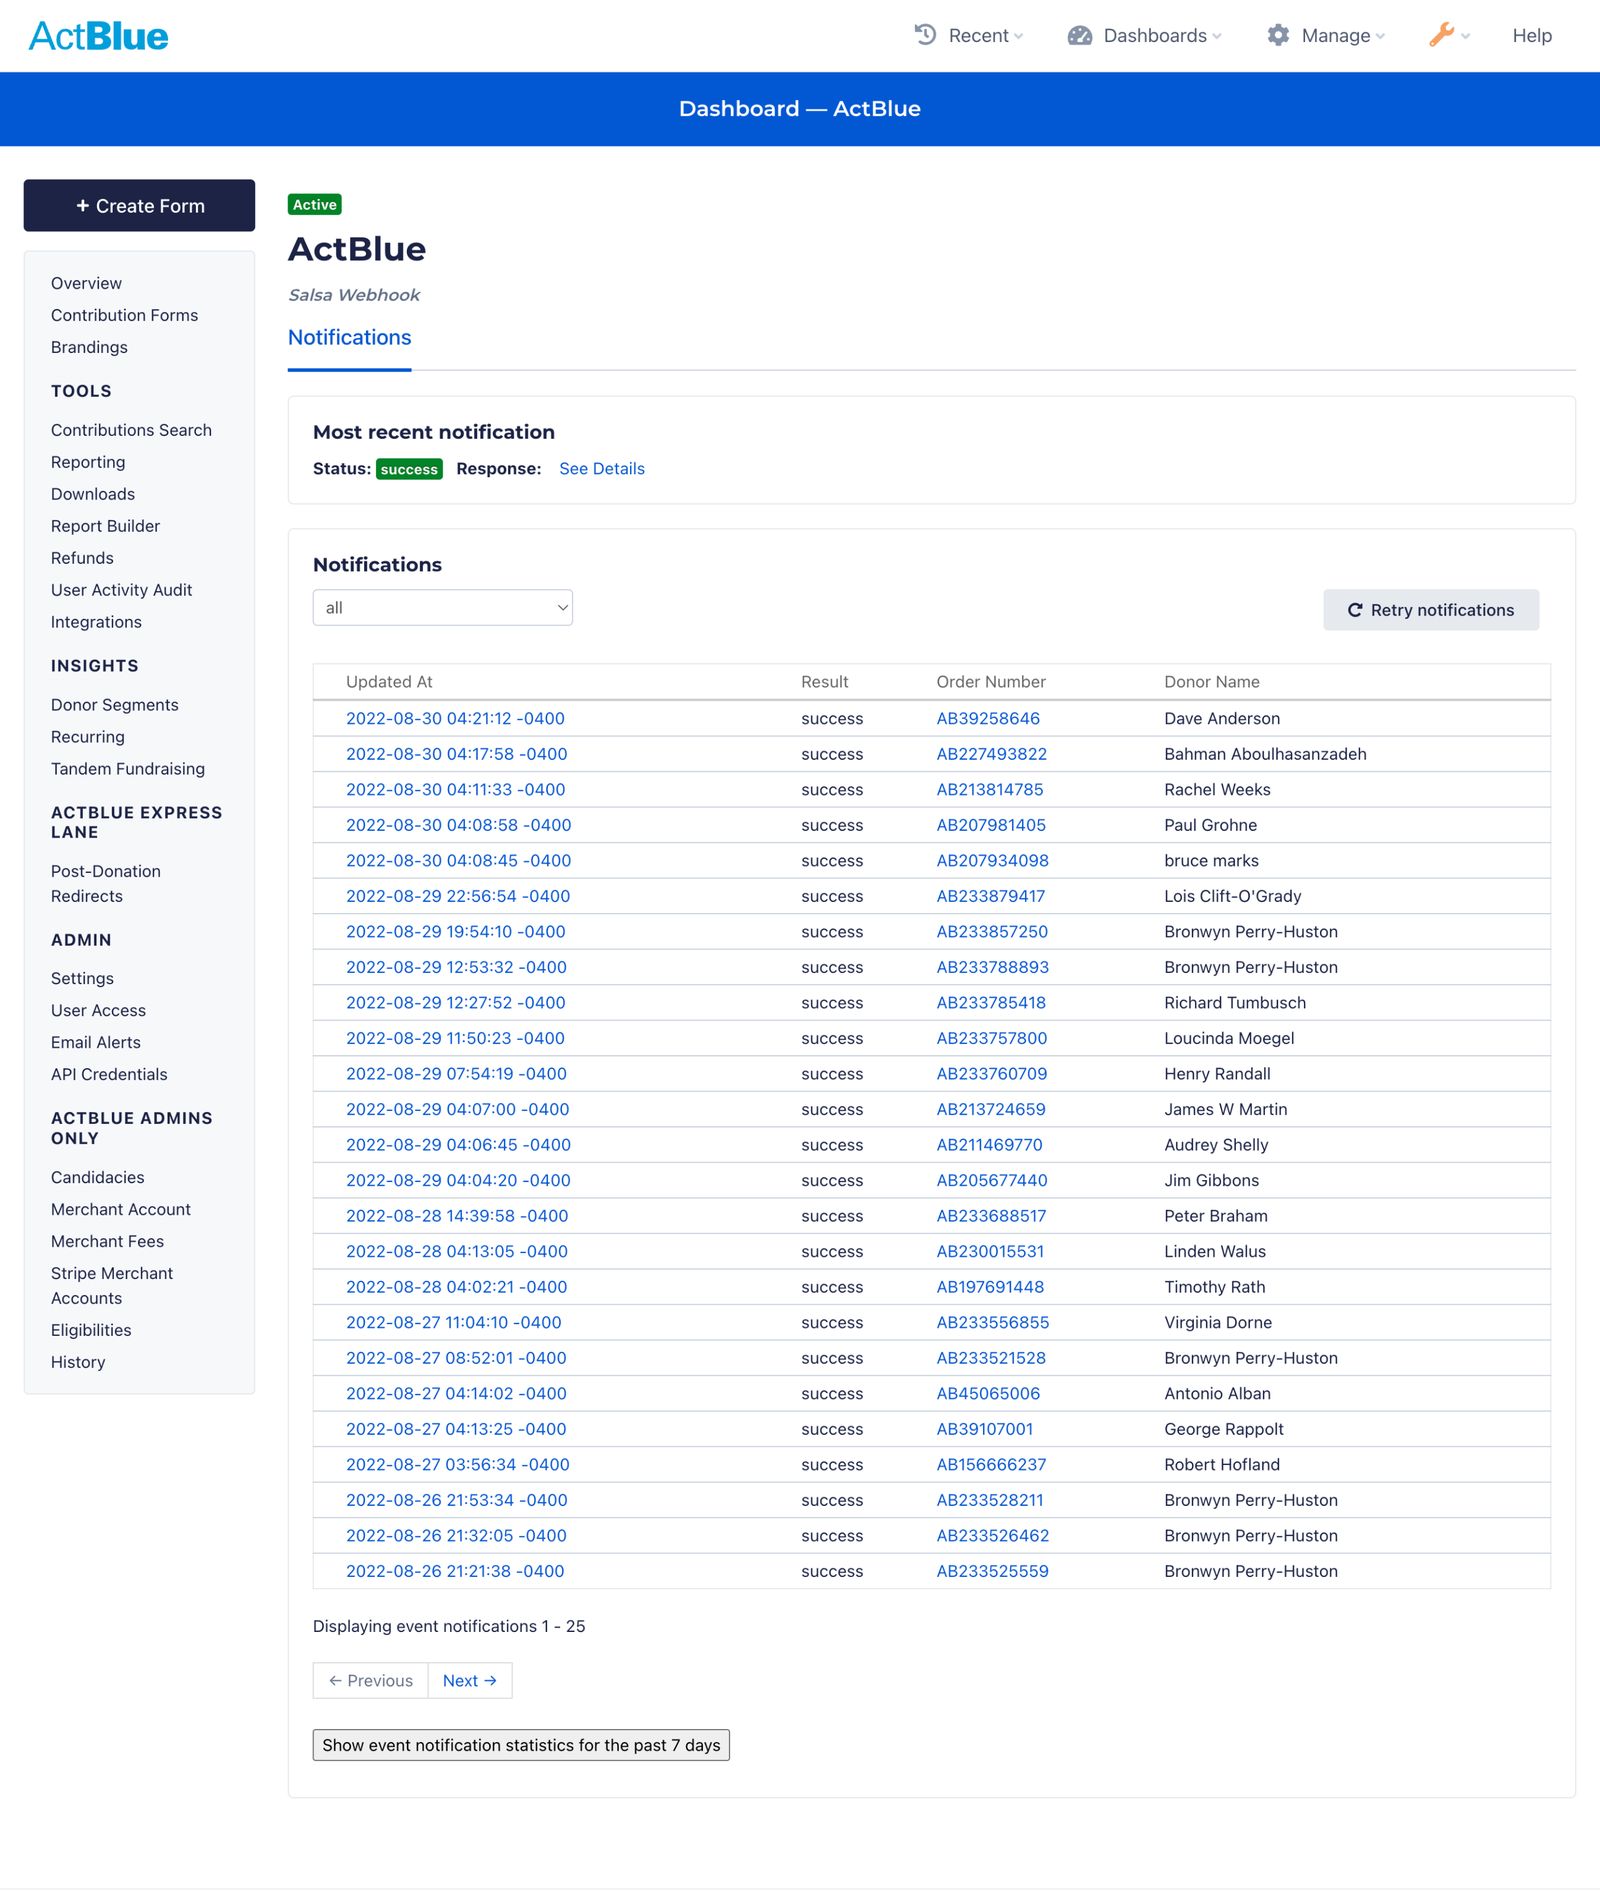Image resolution: width=1600 pixels, height=1895 pixels.
Task: Open Stripe Merchant Accounts page
Action: click(112, 1287)
